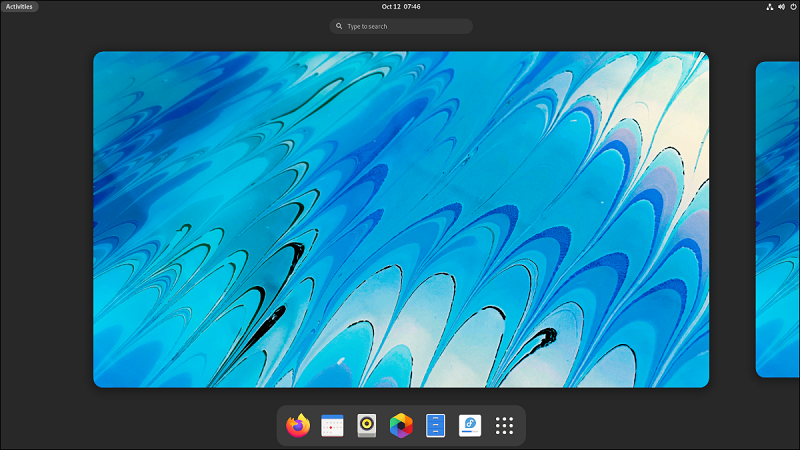Click the magnifier icon in the search bar
The width and height of the screenshot is (800, 450).
(x=339, y=26)
